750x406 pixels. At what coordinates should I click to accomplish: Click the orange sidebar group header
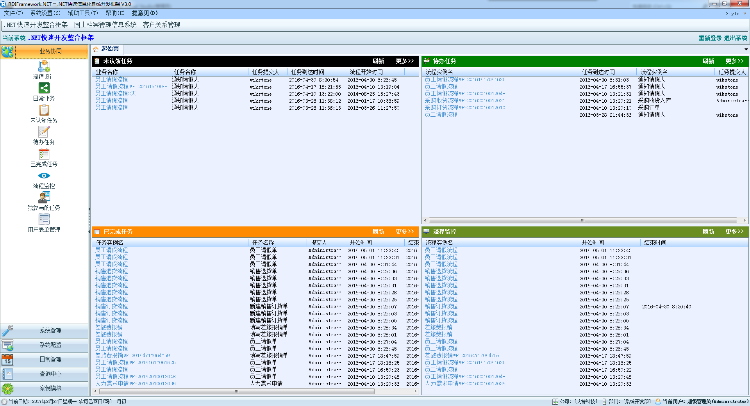click(44, 52)
